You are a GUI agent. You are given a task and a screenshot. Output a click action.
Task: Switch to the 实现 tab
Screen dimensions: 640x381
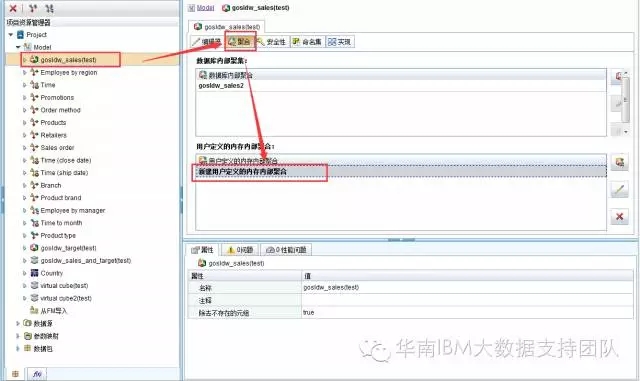pyautogui.click(x=340, y=42)
